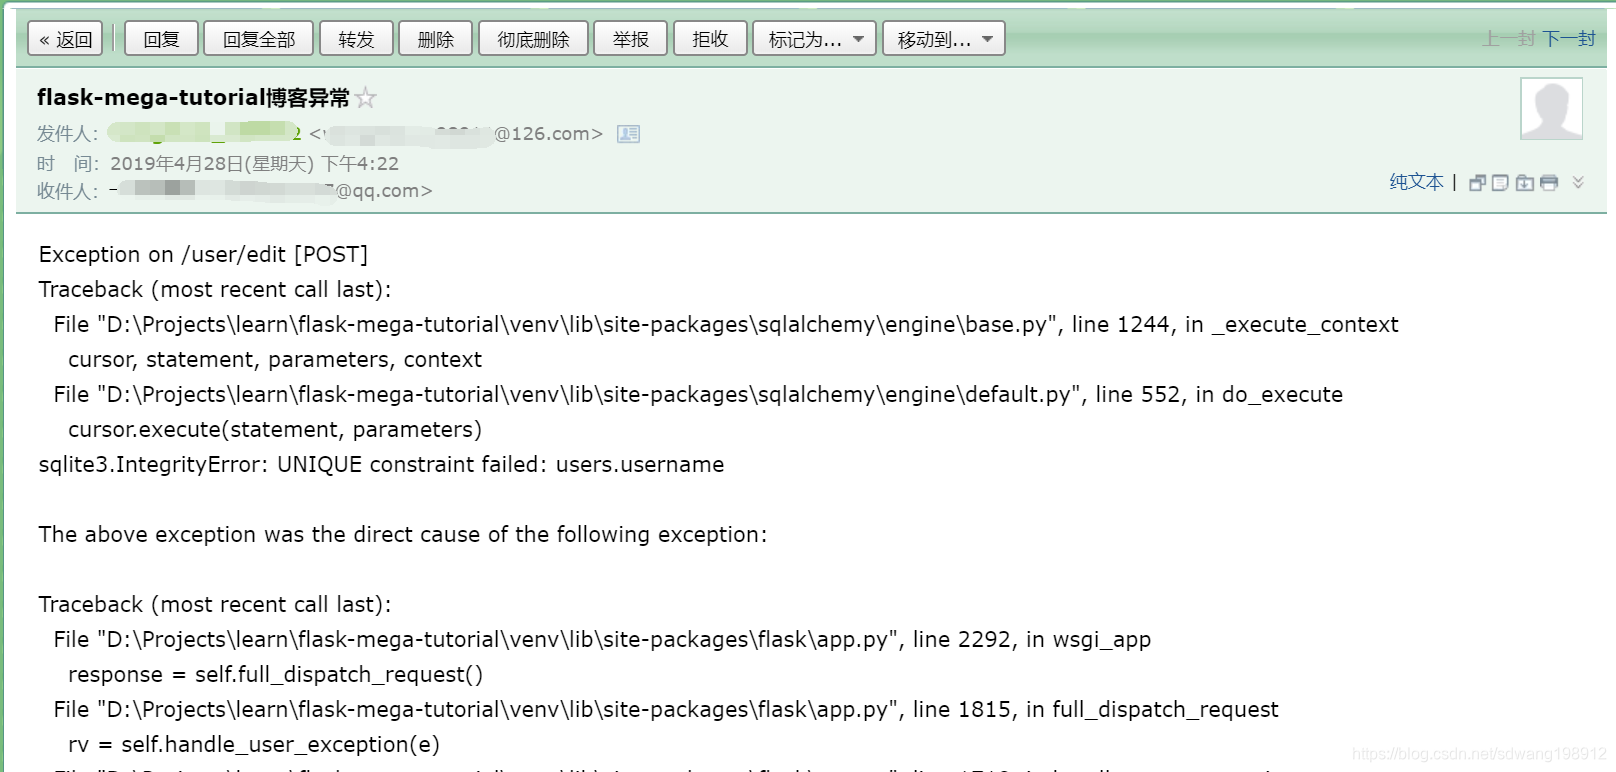Image resolution: width=1616 pixels, height=772 pixels.
Task: Click 'cursor, statement, parameters, context' line
Action: (x=275, y=360)
